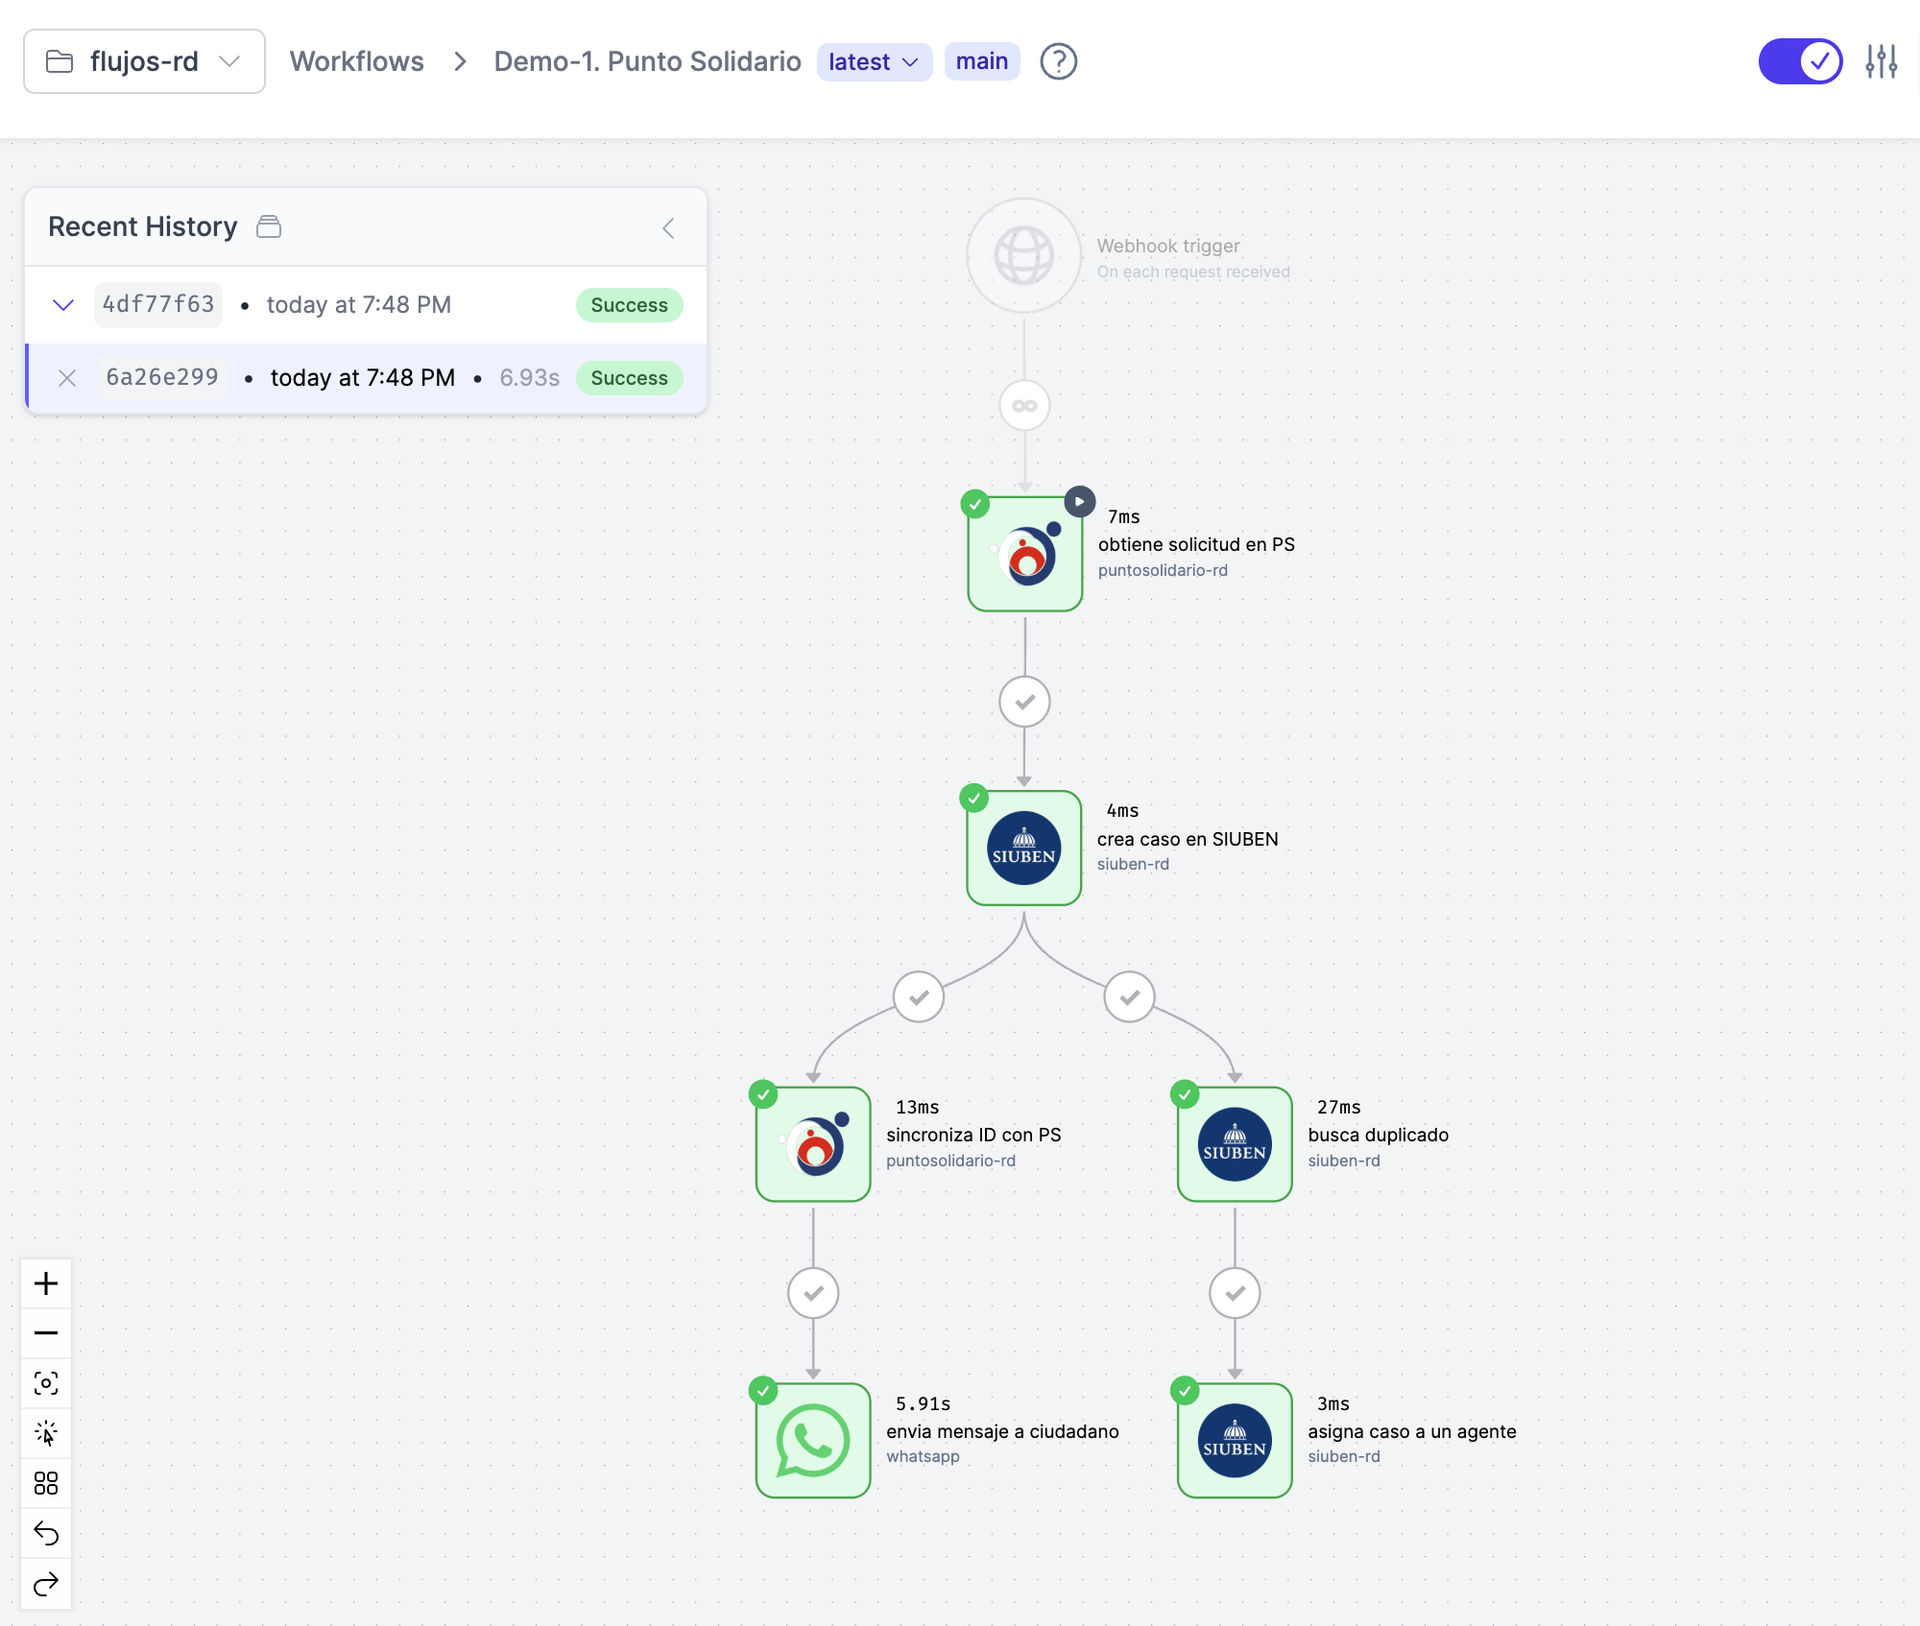Click check connector leading to sincroniza ID branch
This screenshot has height=1626, width=1920.
pos(918,997)
